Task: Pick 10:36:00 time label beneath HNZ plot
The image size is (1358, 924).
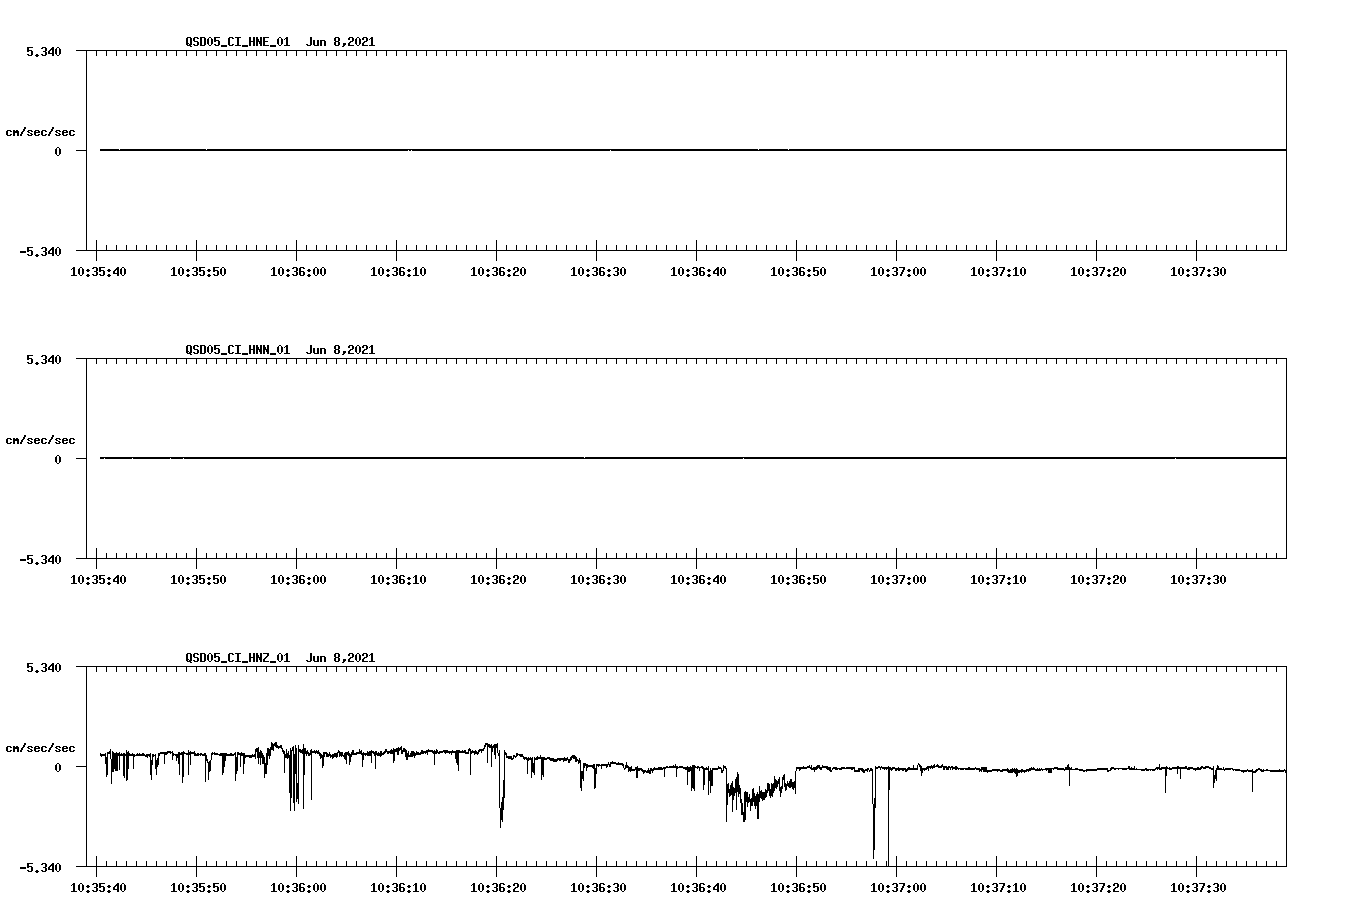Action: tap(298, 888)
